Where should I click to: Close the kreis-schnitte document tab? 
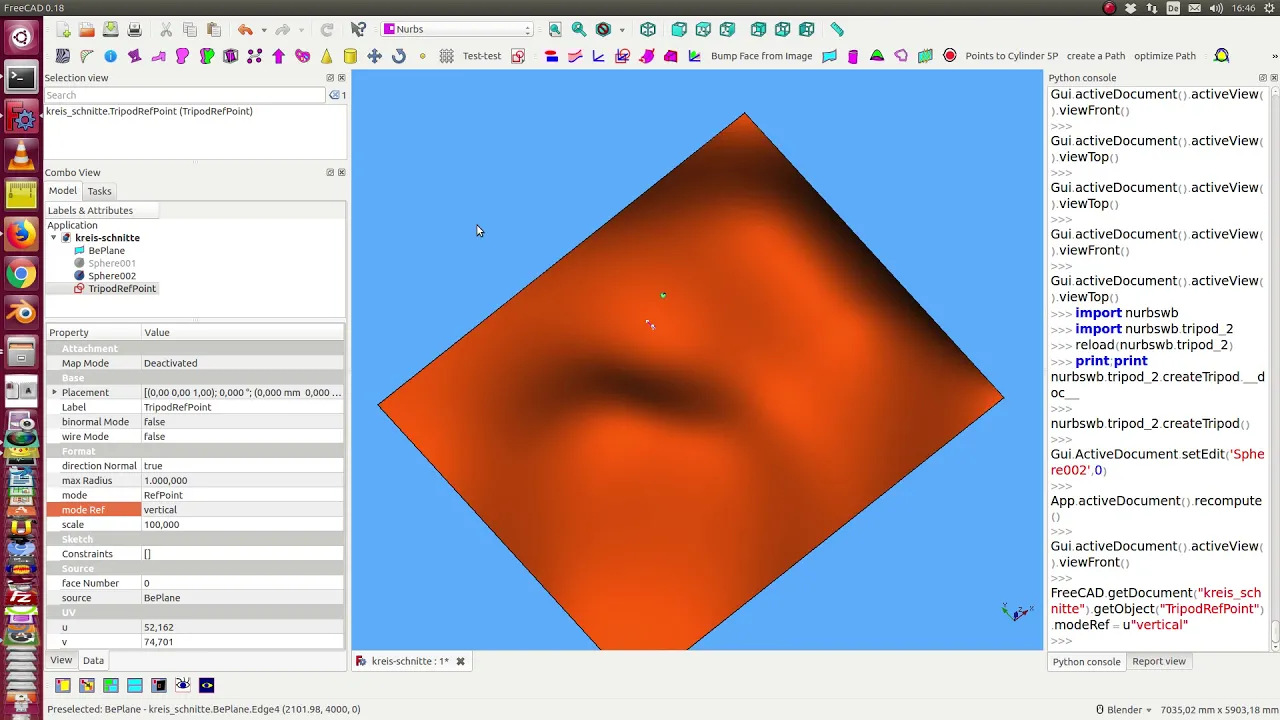click(x=460, y=661)
